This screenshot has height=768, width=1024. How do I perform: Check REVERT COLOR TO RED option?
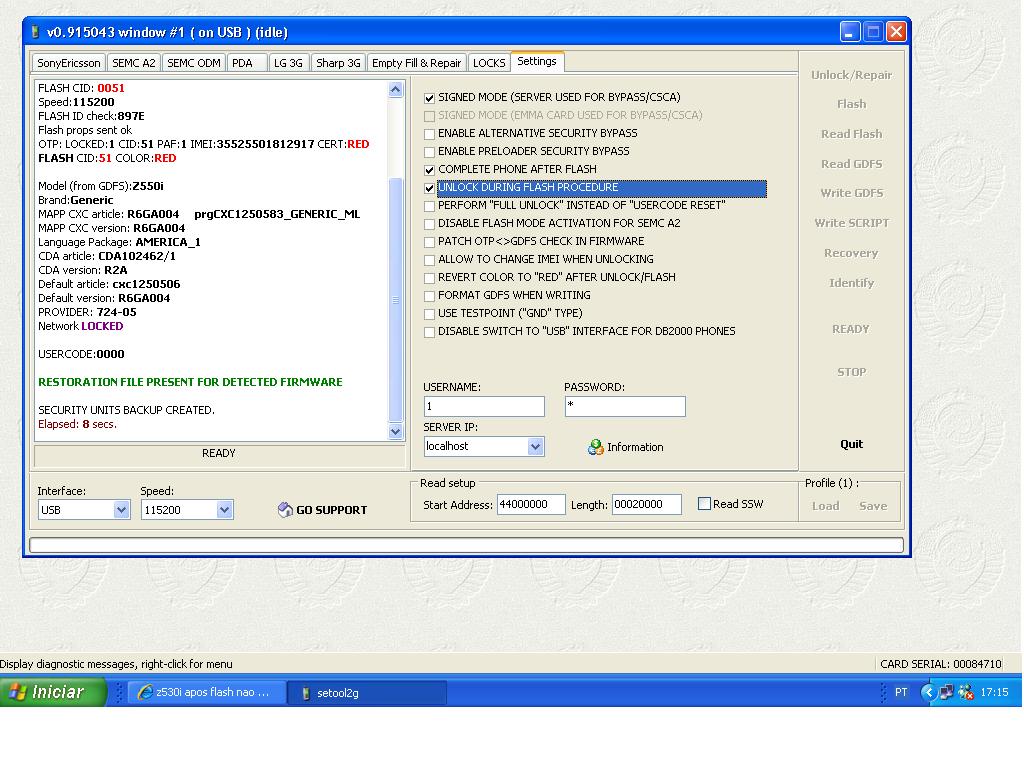pos(429,278)
